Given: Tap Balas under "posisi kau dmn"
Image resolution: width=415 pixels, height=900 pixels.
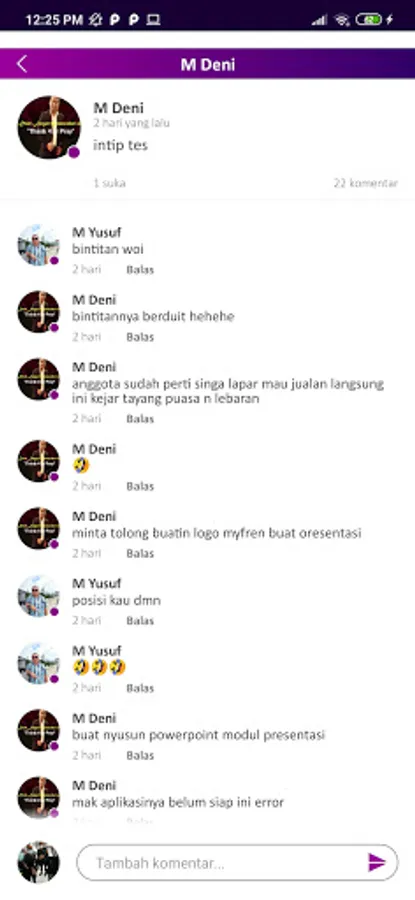Looking at the screenshot, I should pyautogui.click(x=140, y=620).
